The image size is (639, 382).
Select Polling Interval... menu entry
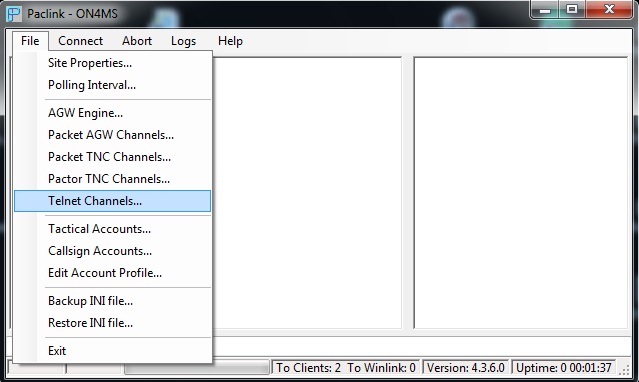(112, 85)
